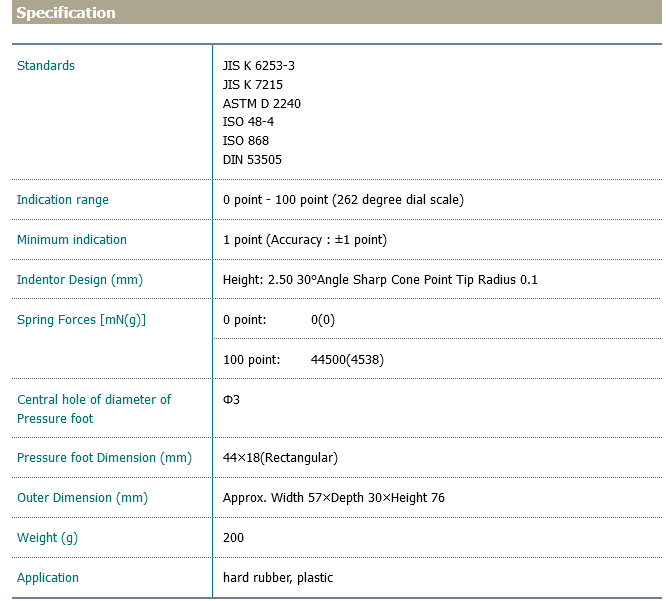Click the 44×18(Rectangular) dimension value
The image size is (666, 601).
[x=280, y=458]
